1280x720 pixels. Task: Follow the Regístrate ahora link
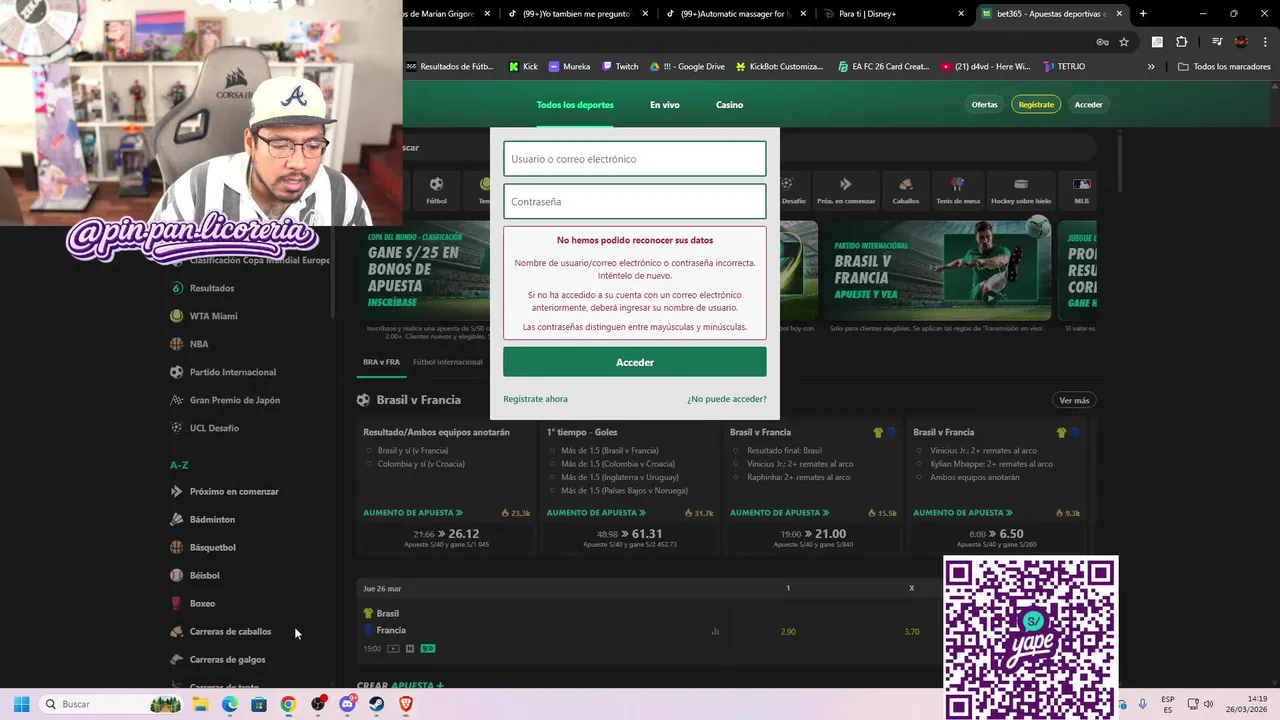[535, 399]
